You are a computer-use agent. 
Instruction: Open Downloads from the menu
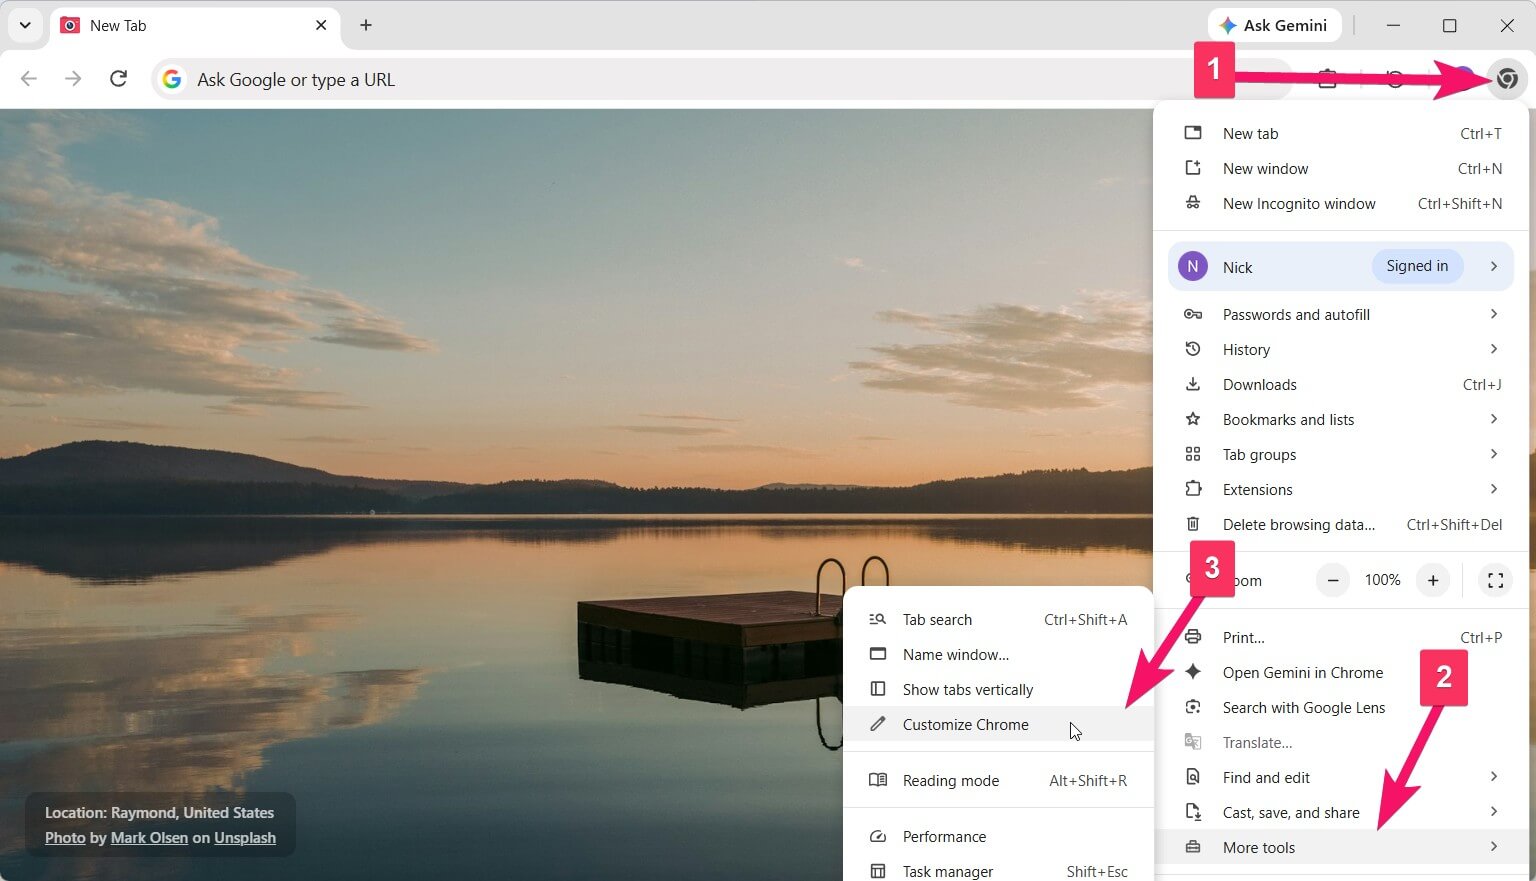pyautogui.click(x=1341, y=385)
